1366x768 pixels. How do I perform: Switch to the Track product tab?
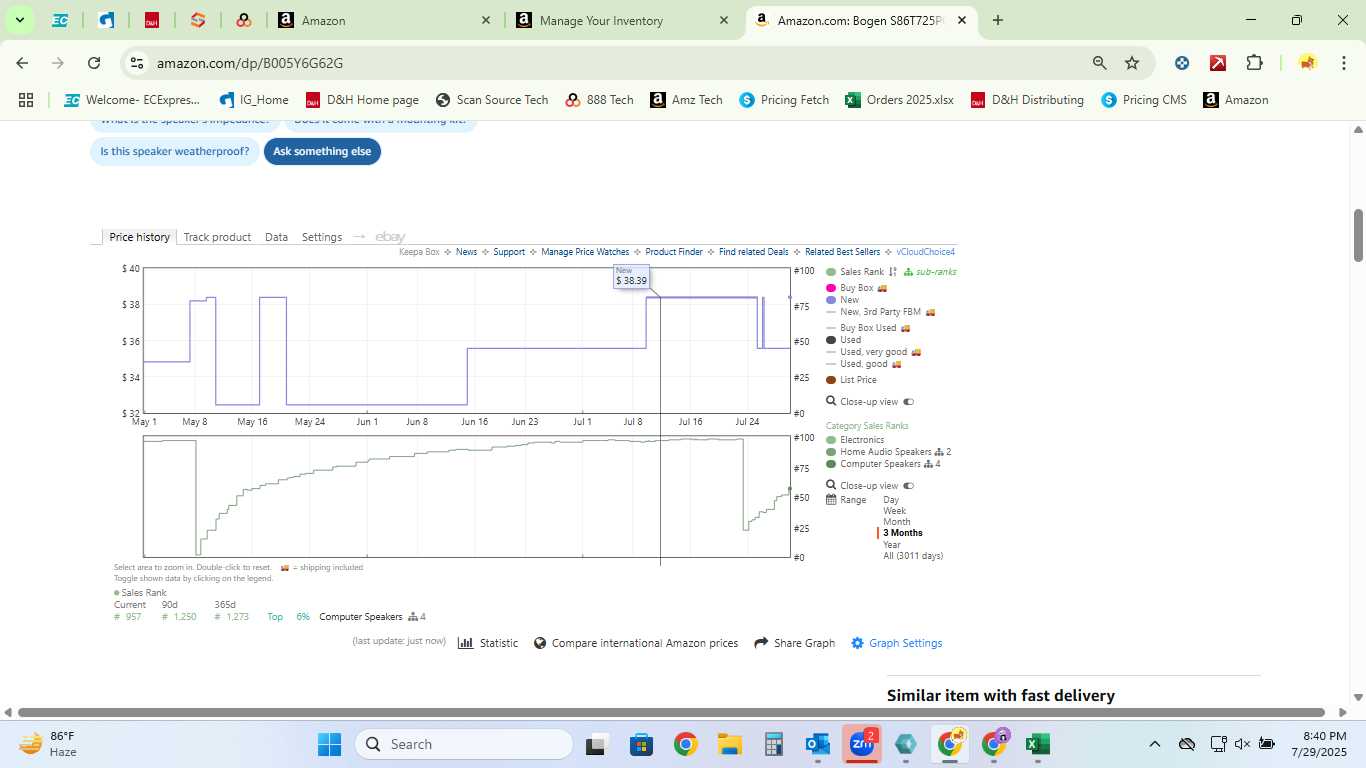click(217, 237)
